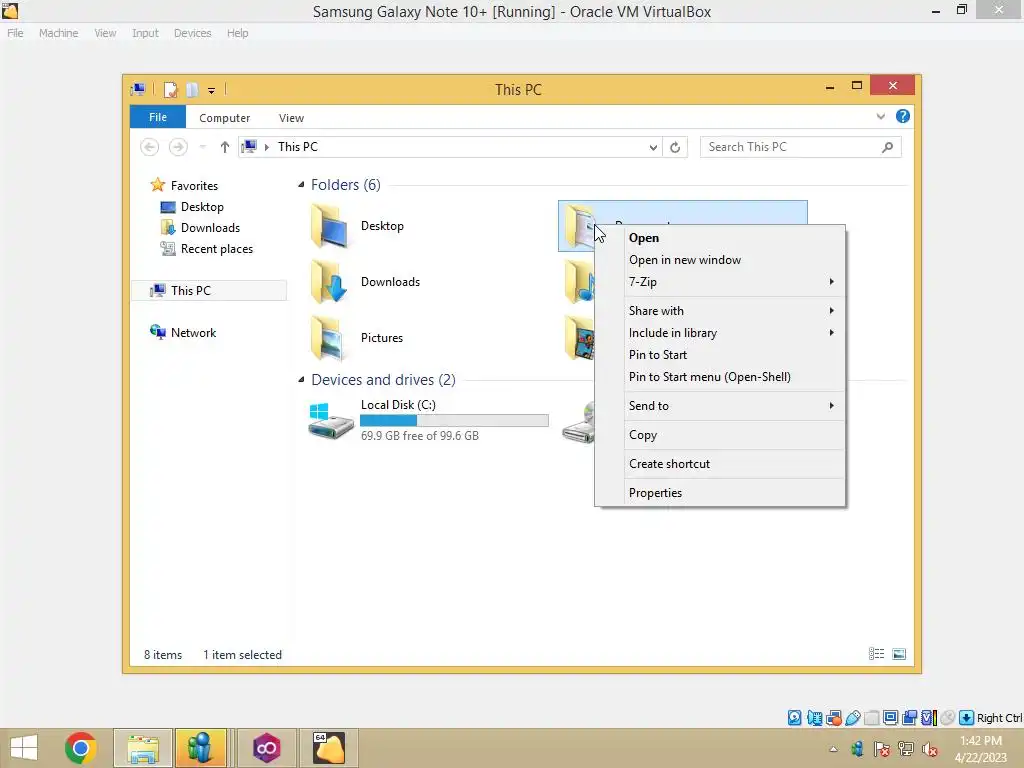Collapse the Devices and drives group
The image size is (1024, 768).
point(301,379)
